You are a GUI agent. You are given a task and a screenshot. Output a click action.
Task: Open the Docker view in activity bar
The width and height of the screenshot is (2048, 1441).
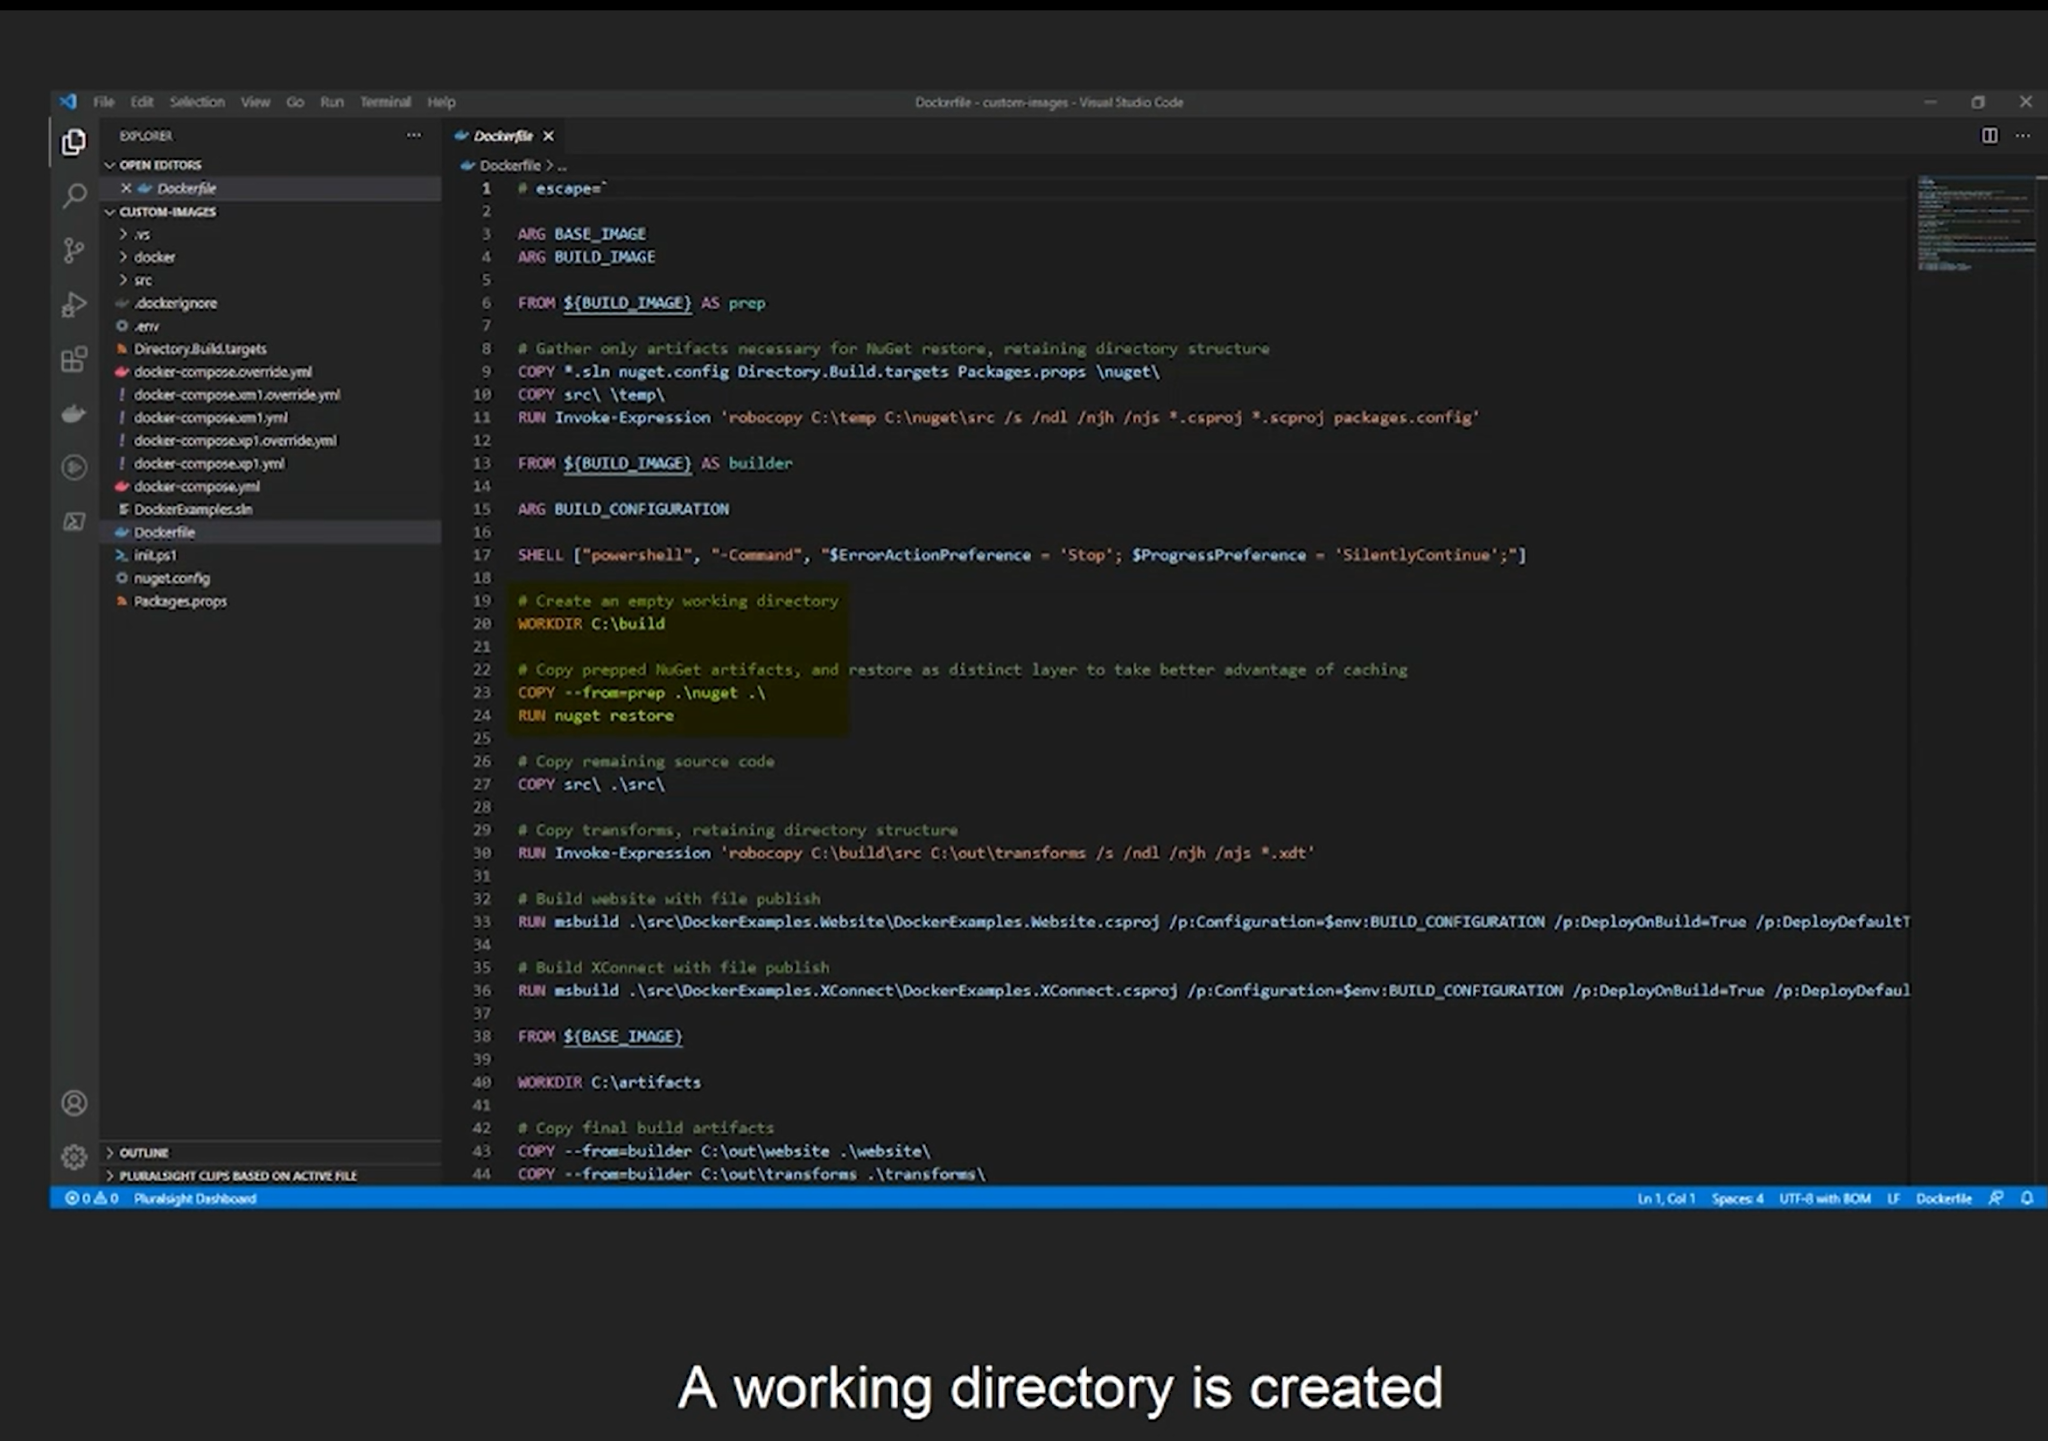tap(74, 413)
